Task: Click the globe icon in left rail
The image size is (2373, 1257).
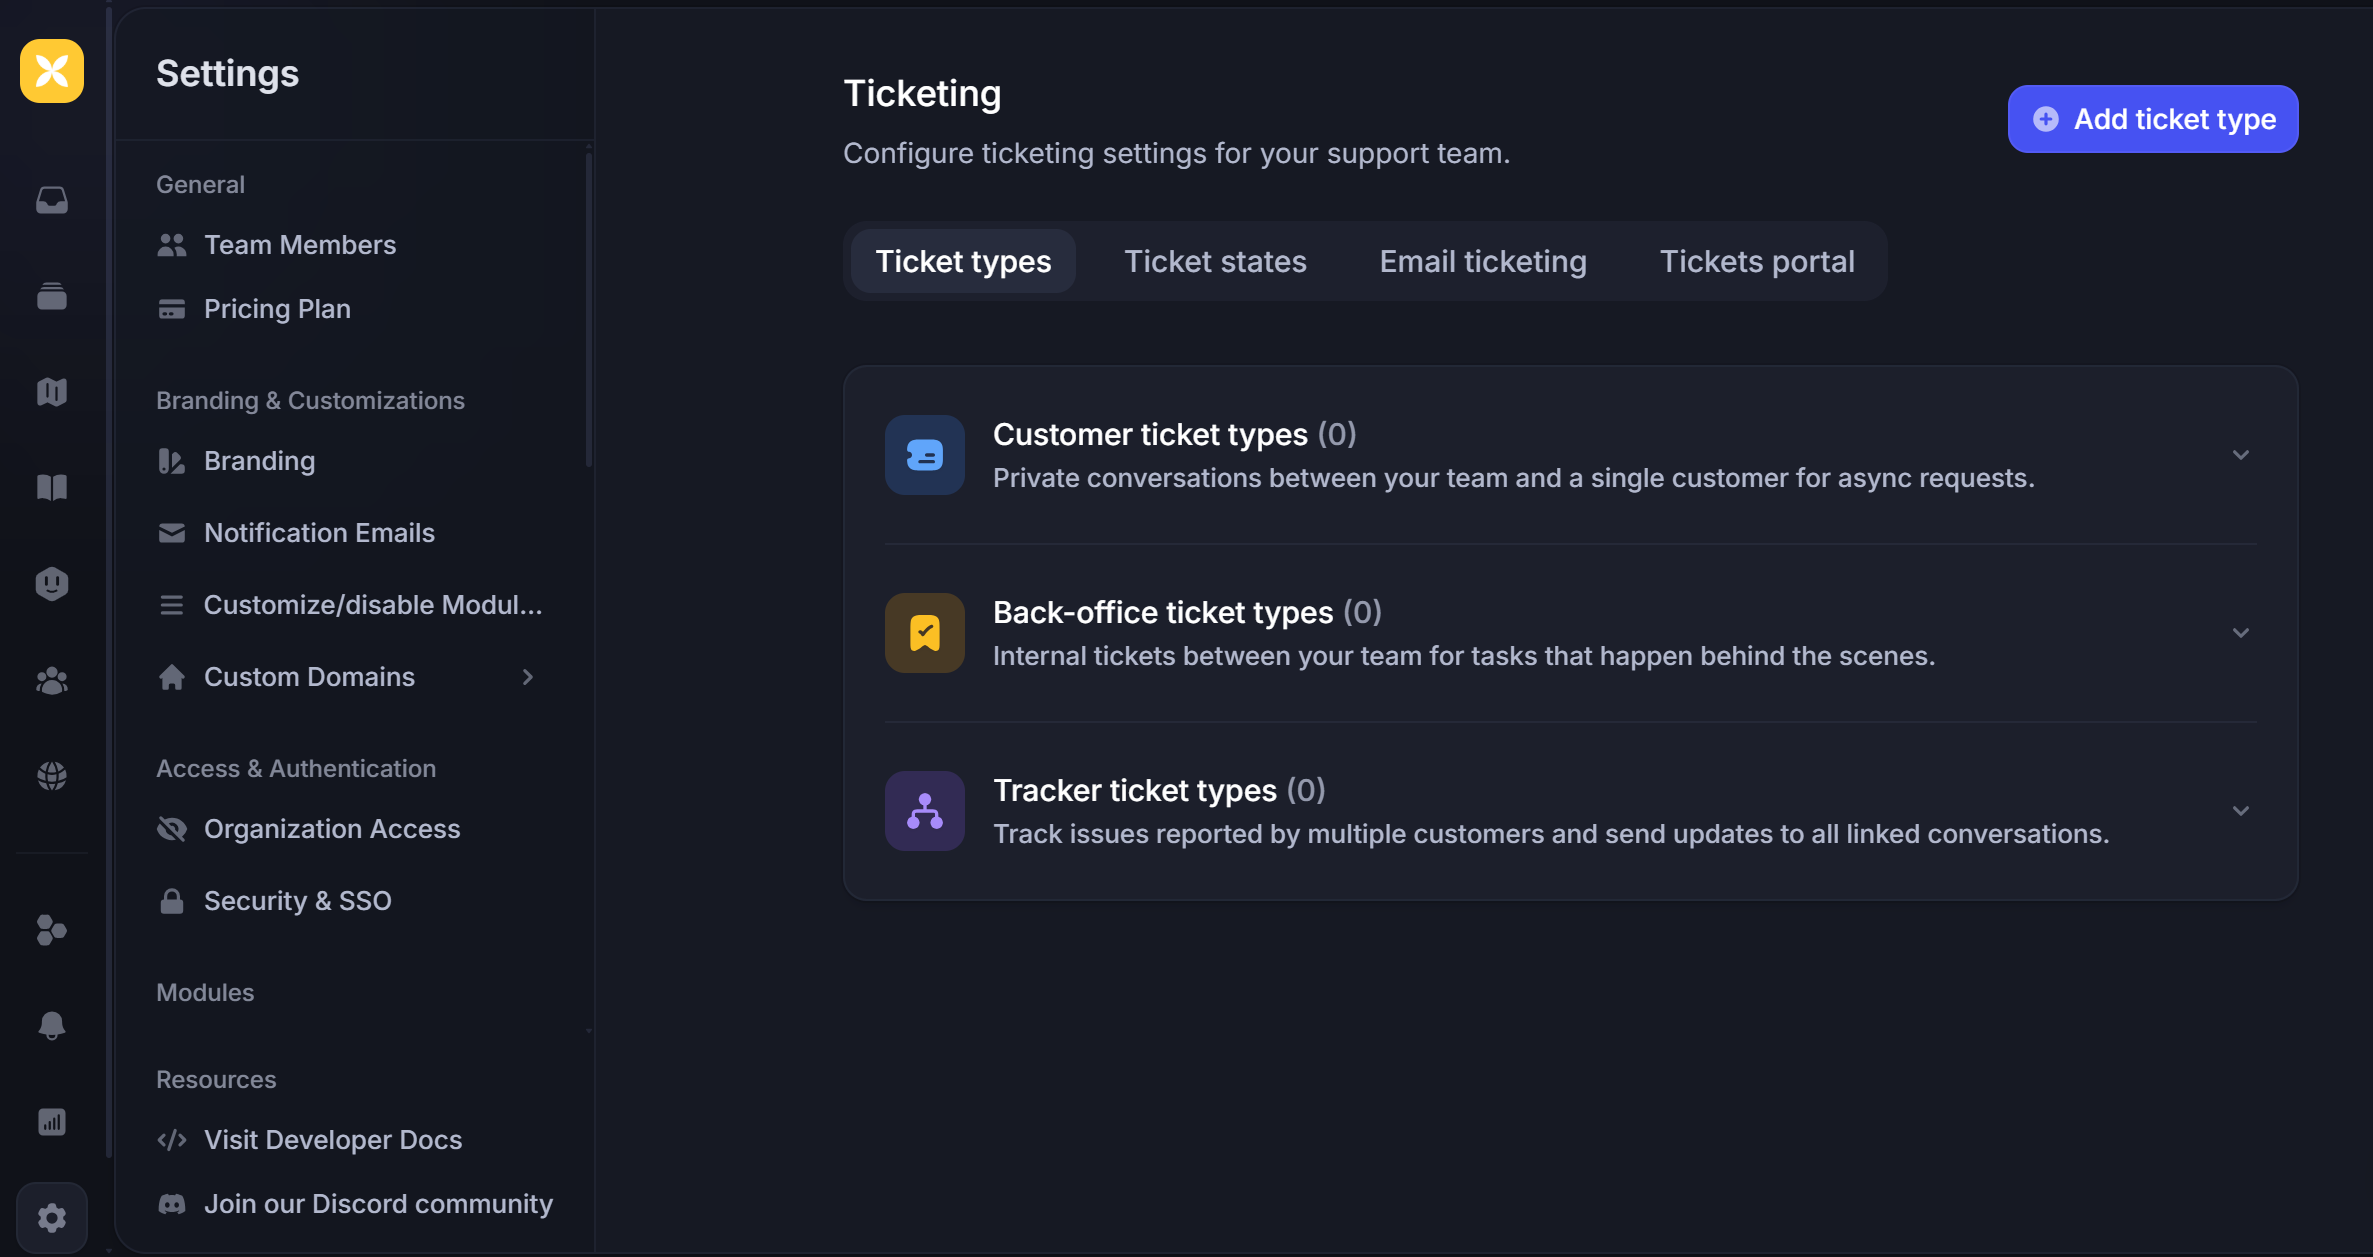Action: 52,776
